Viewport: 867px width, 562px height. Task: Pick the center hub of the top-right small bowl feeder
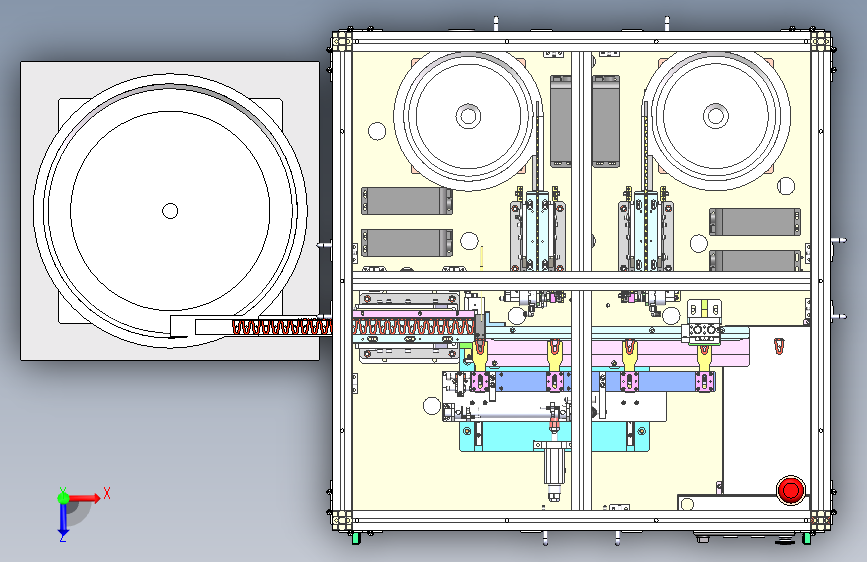click(715, 116)
